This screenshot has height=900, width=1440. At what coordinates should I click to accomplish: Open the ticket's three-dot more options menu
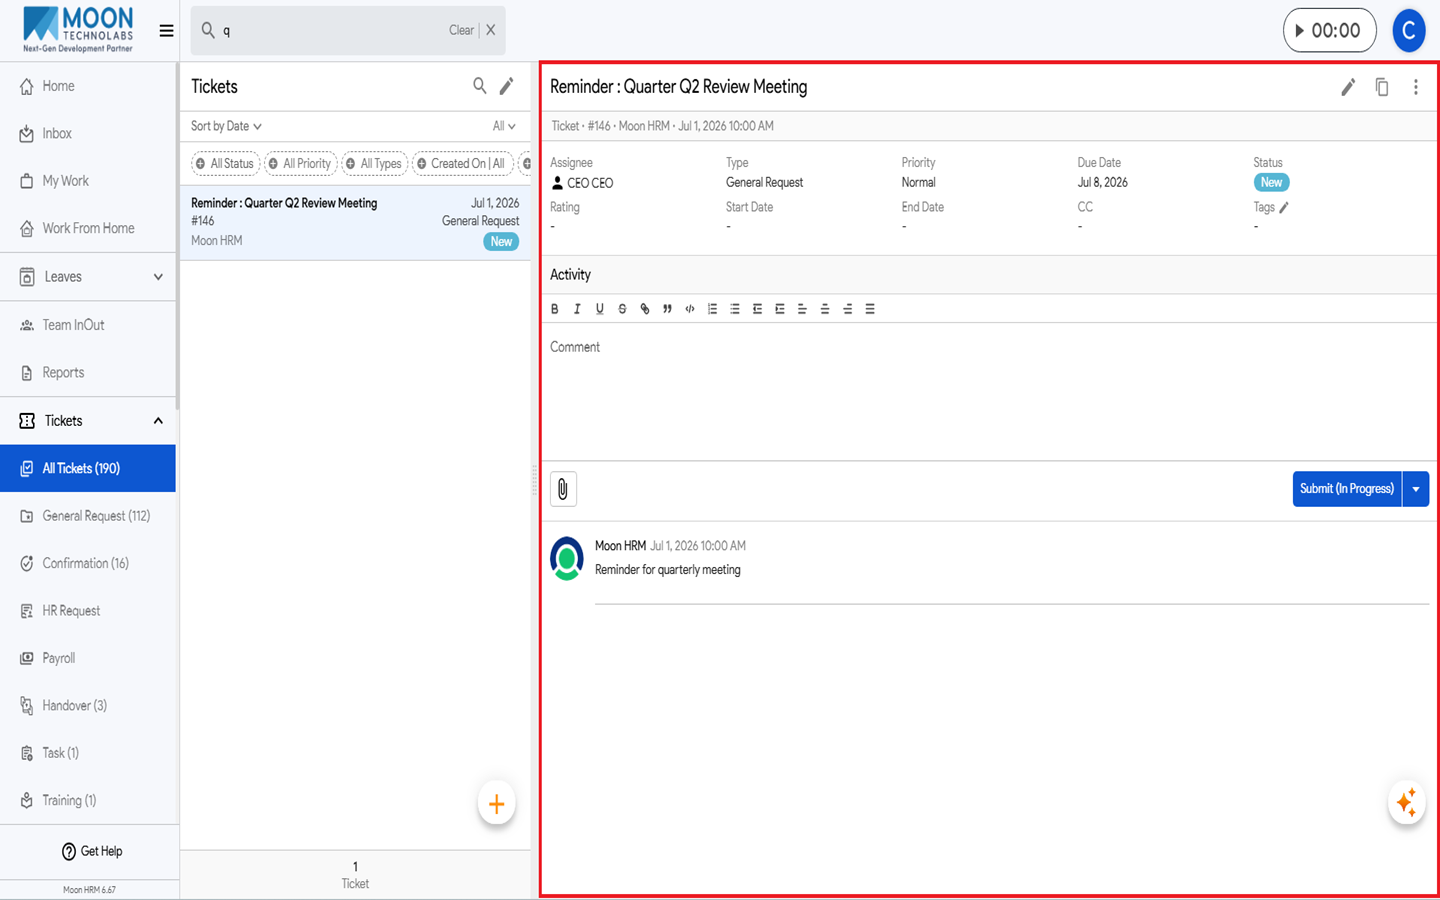pos(1416,87)
